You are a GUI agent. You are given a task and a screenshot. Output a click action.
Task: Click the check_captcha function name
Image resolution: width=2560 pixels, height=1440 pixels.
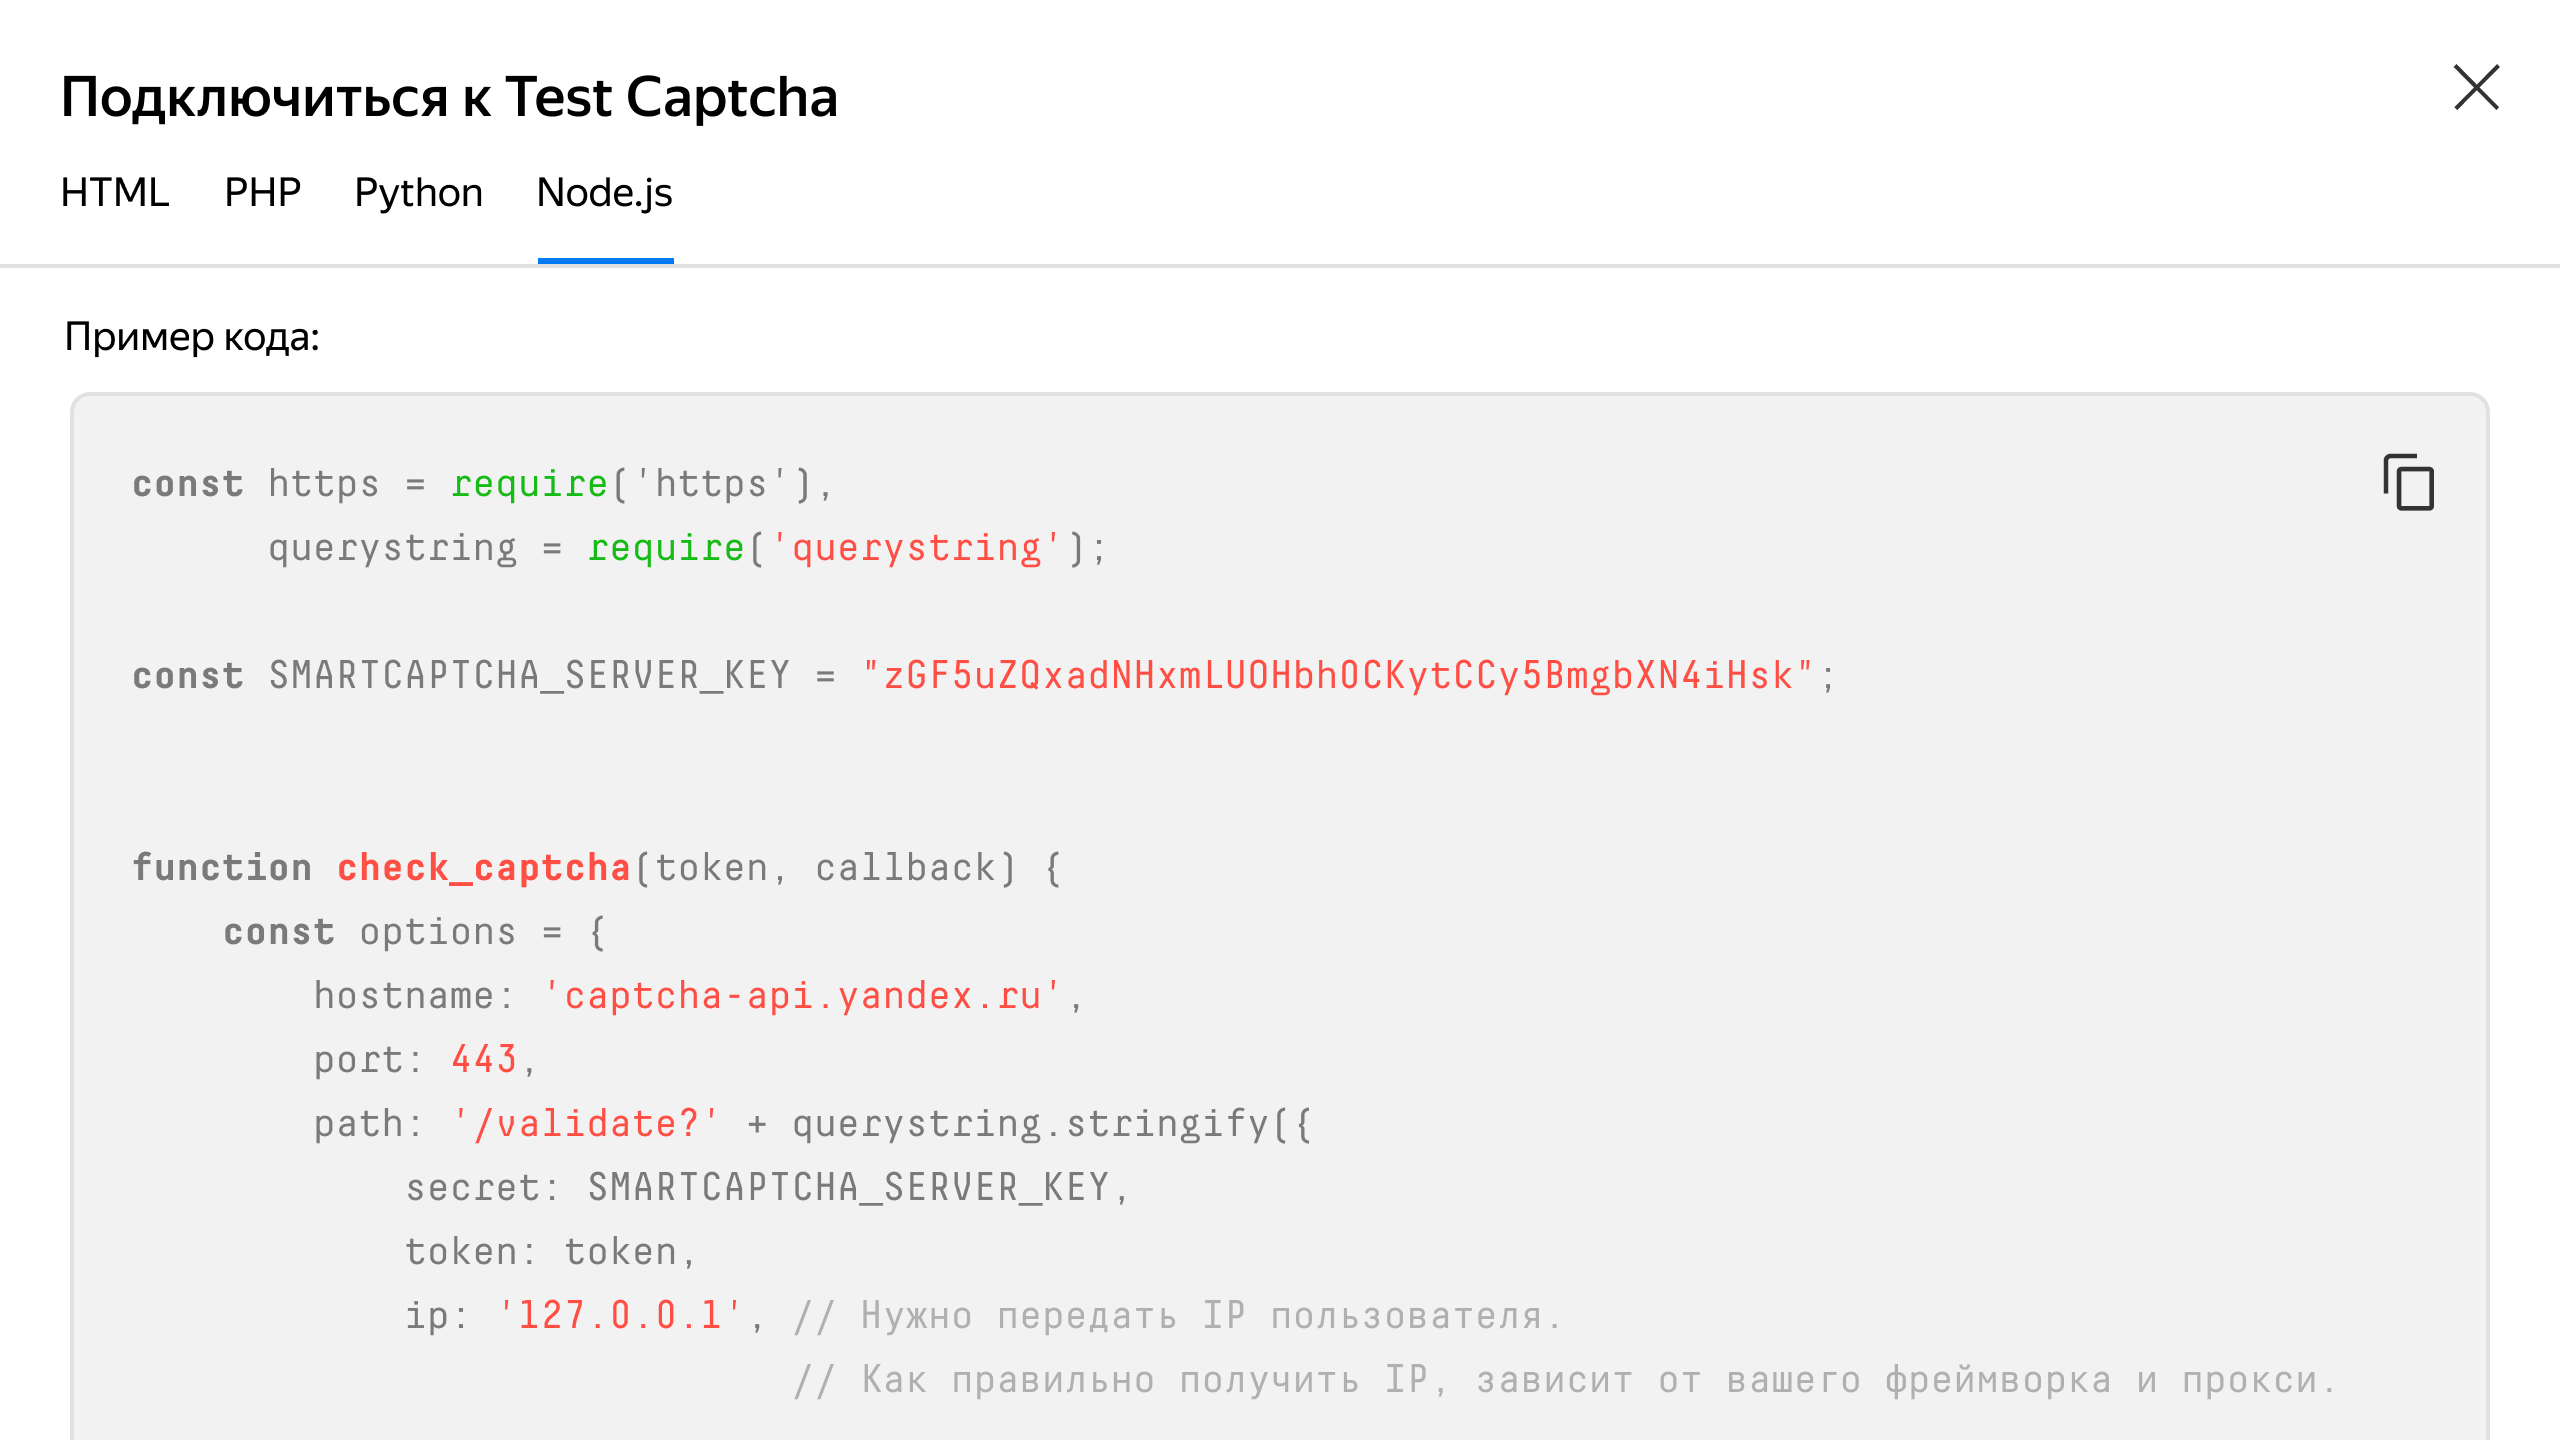pos(484,868)
